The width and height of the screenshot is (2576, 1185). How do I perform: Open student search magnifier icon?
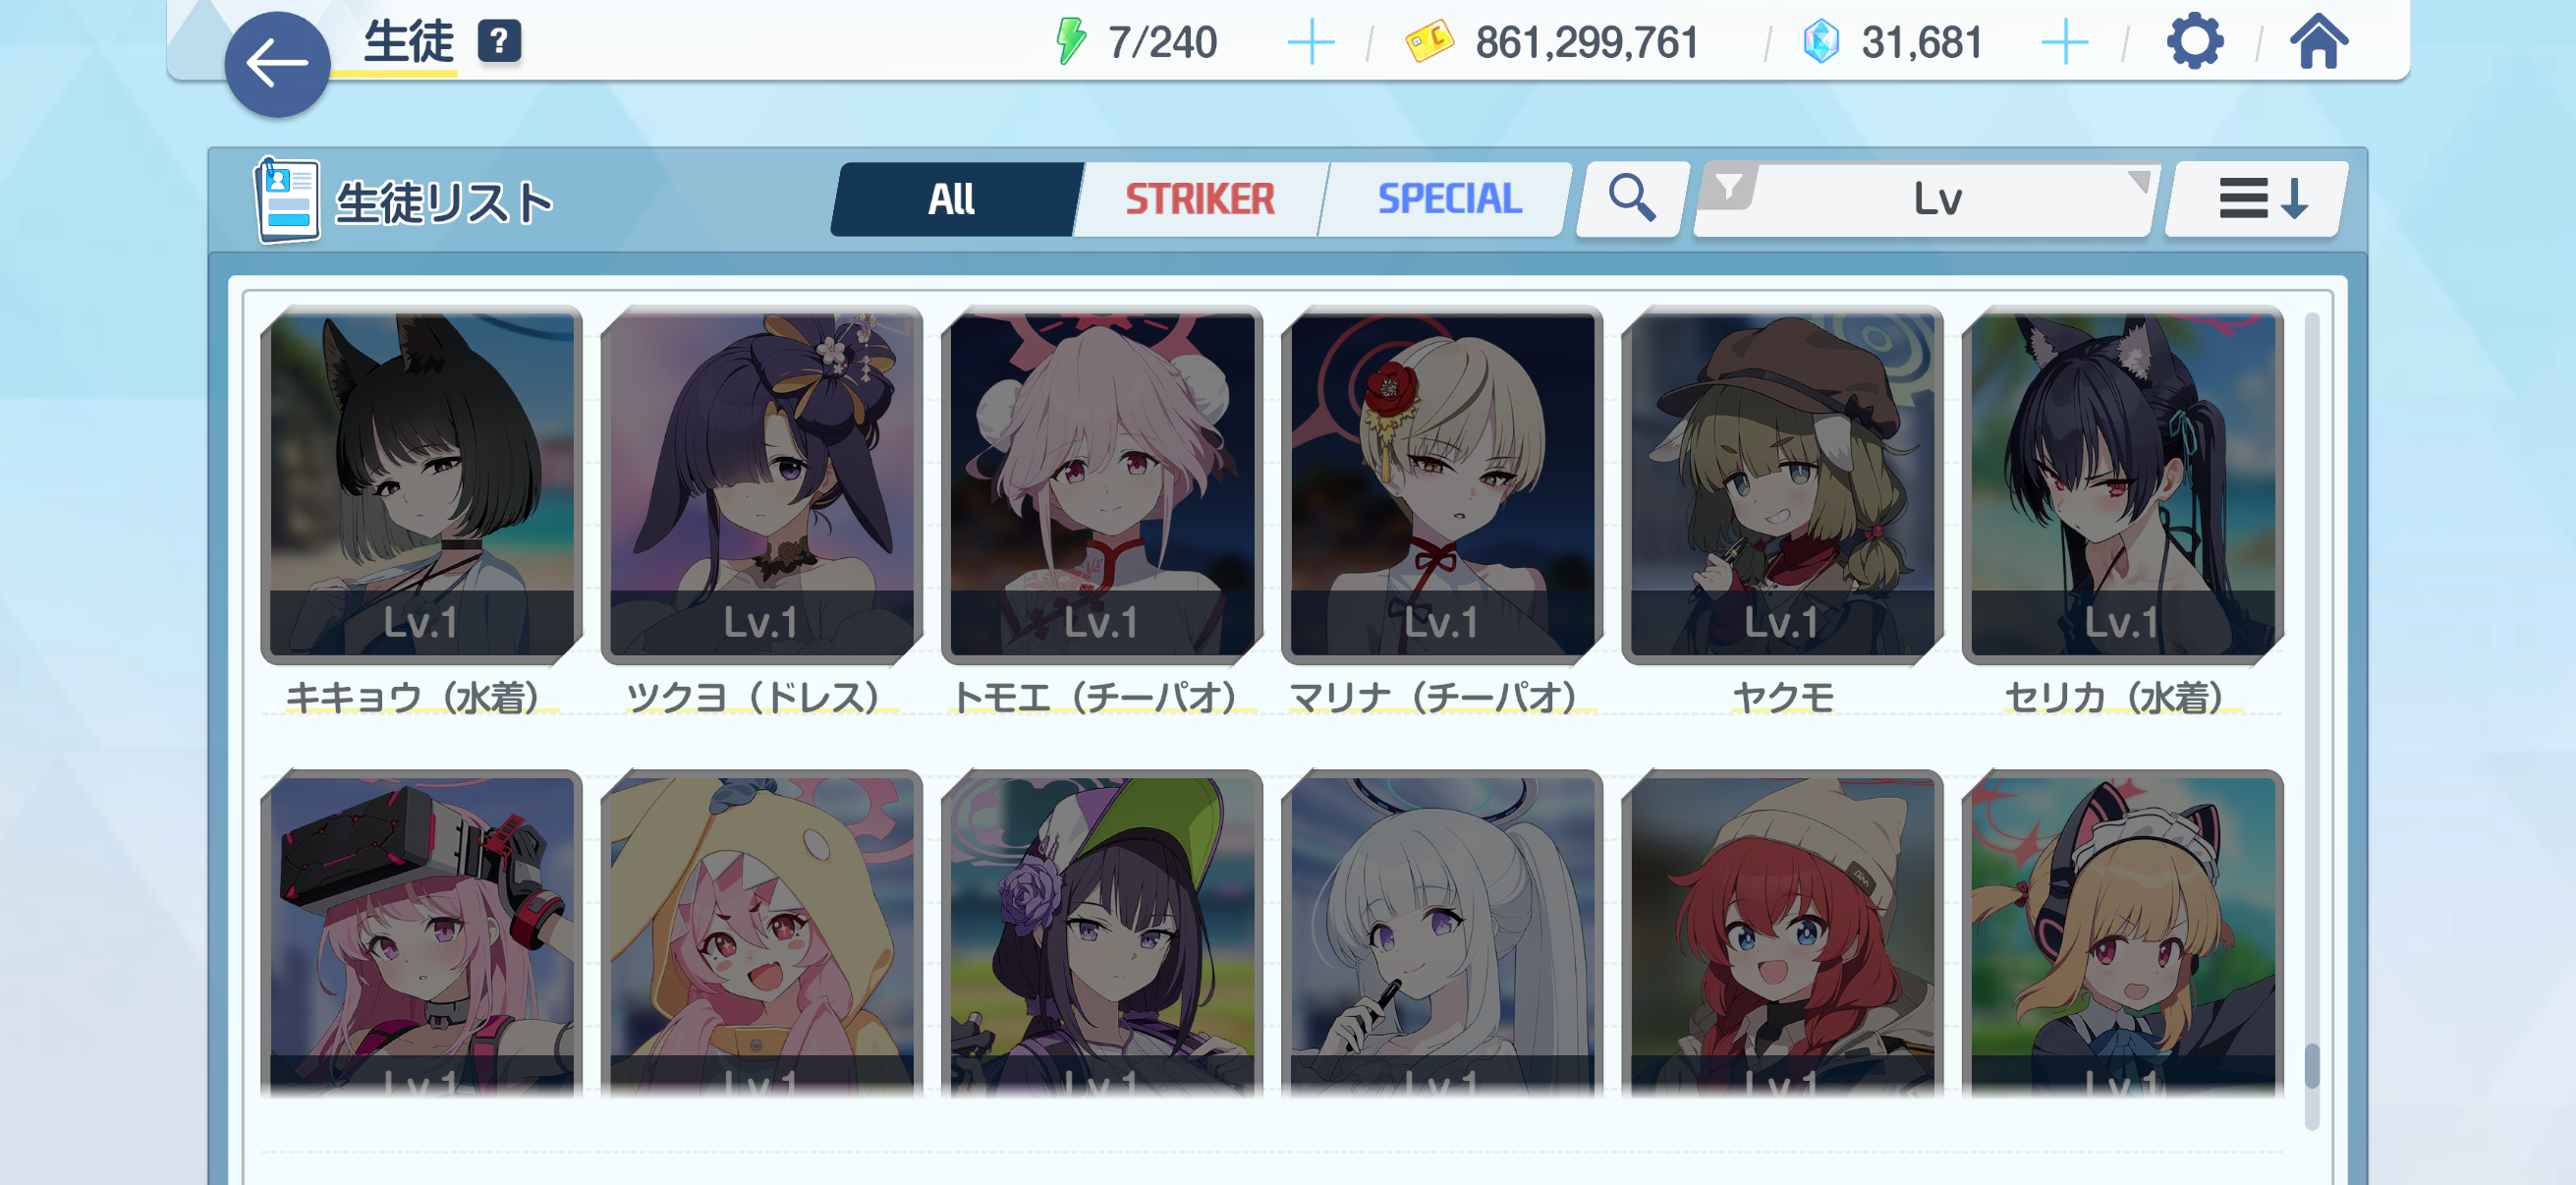(1631, 199)
